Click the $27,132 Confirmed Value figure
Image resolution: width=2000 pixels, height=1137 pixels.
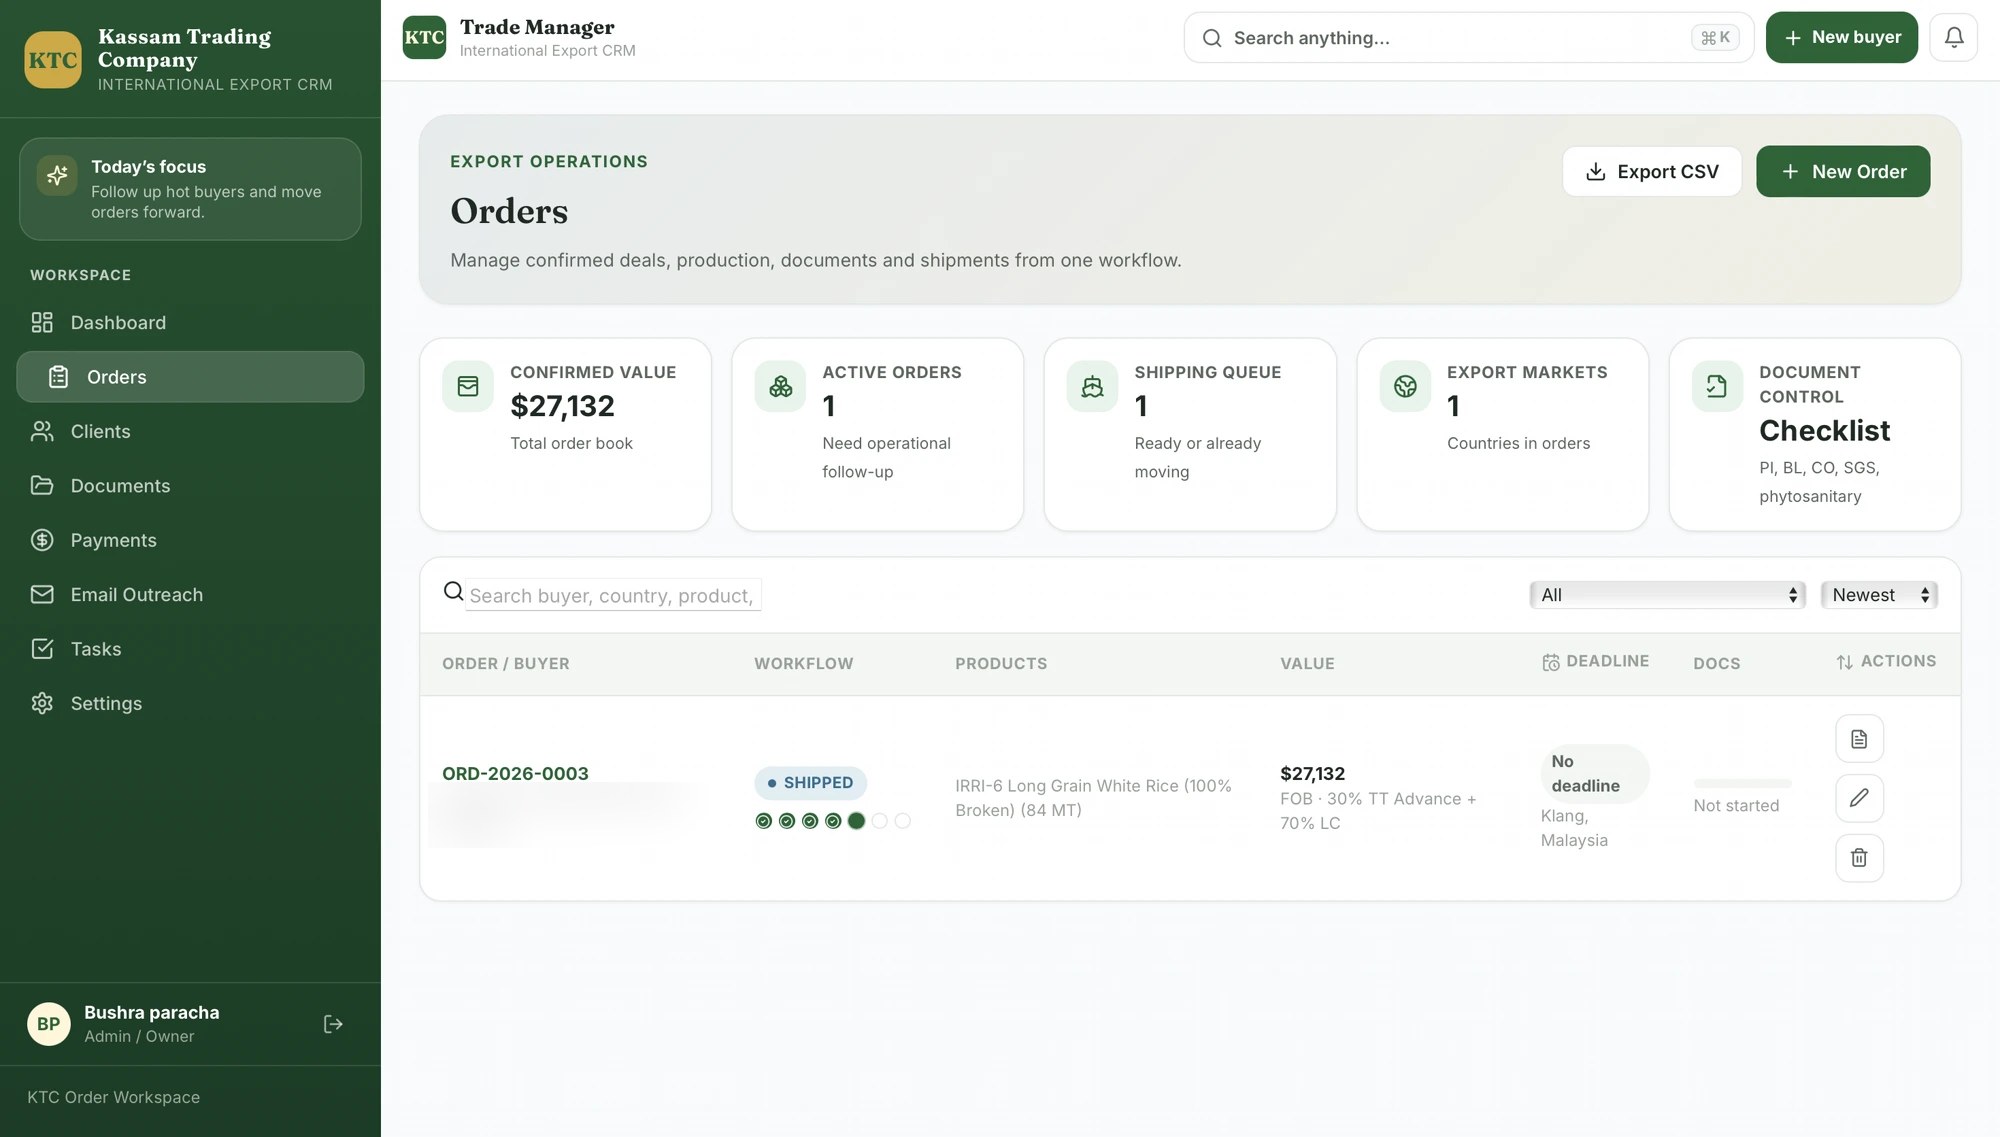562,406
